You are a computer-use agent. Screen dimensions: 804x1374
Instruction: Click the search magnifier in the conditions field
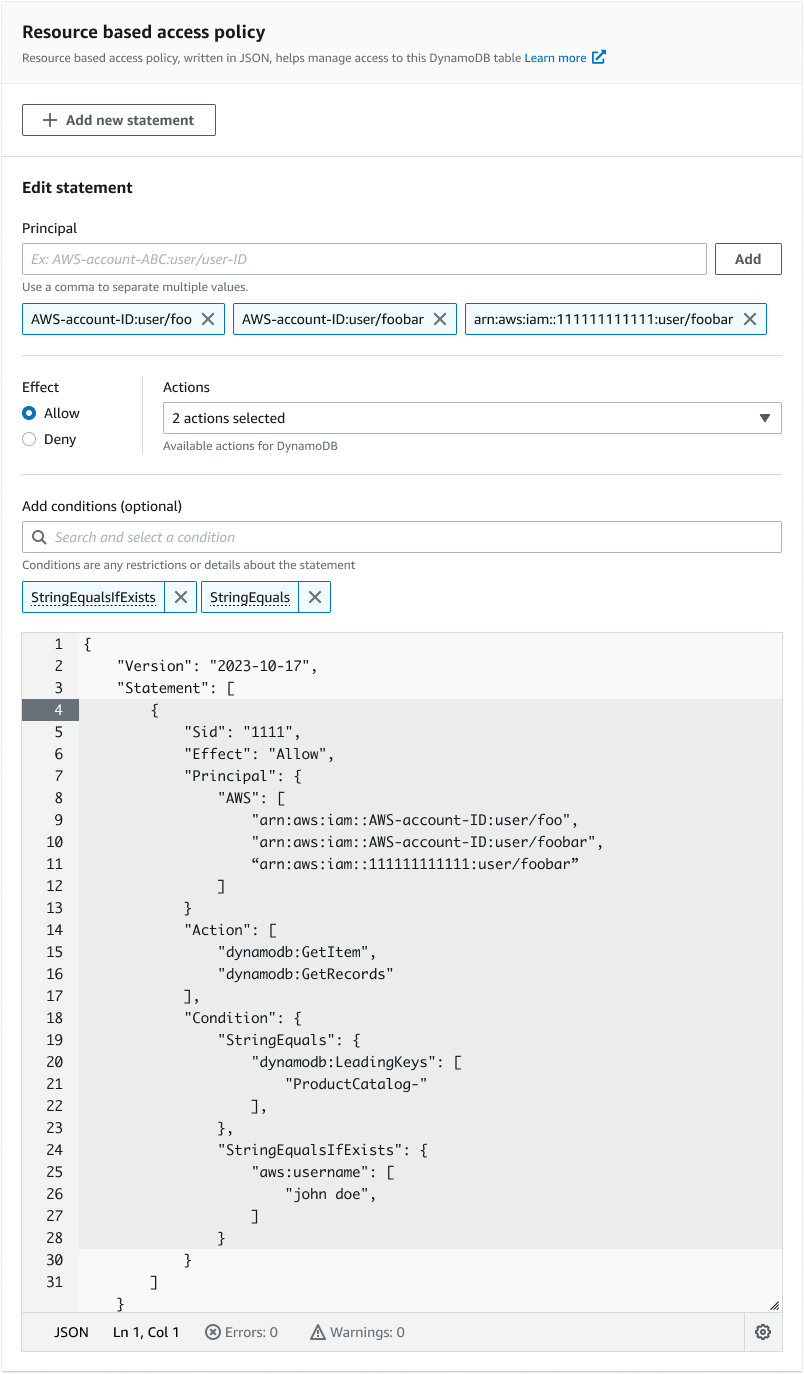click(x=38, y=537)
